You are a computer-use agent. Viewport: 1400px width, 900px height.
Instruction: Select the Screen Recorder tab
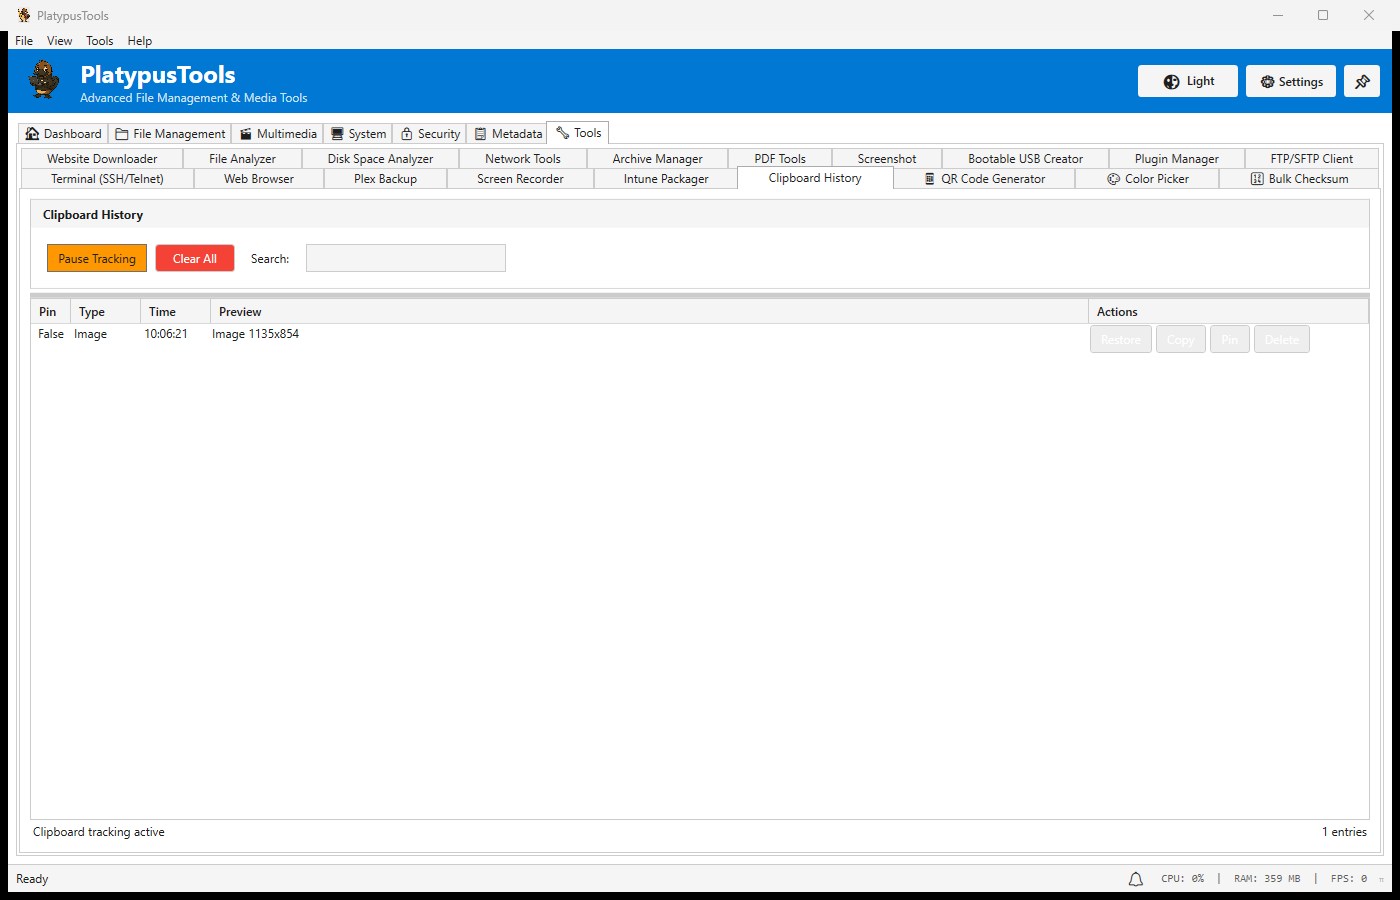520,179
